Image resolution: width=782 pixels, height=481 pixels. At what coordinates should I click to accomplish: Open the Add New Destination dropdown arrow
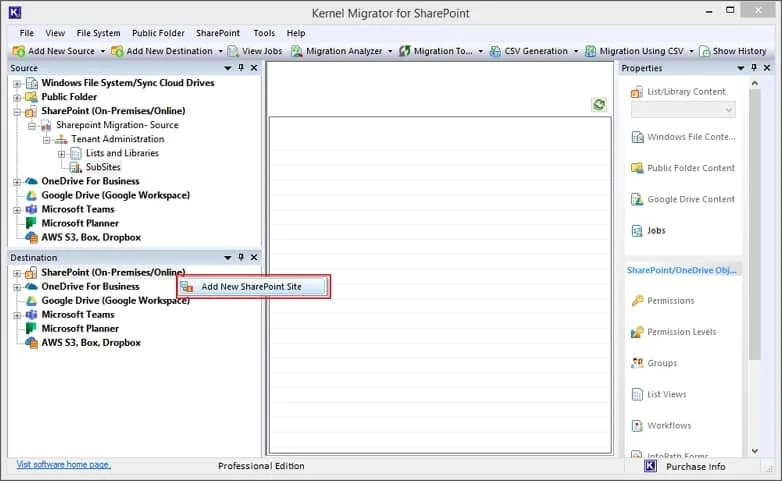pyautogui.click(x=220, y=51)
